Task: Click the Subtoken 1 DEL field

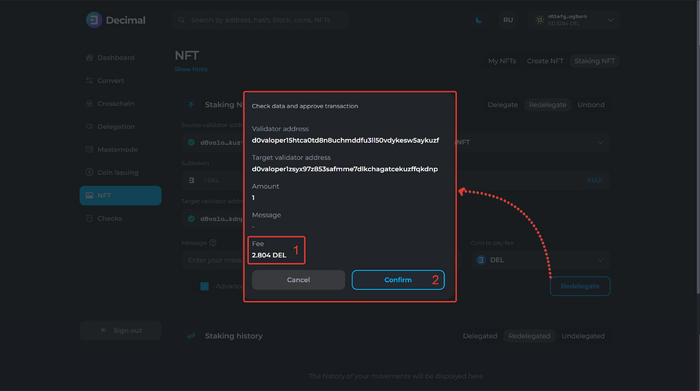Action: [x=212, y=180]
